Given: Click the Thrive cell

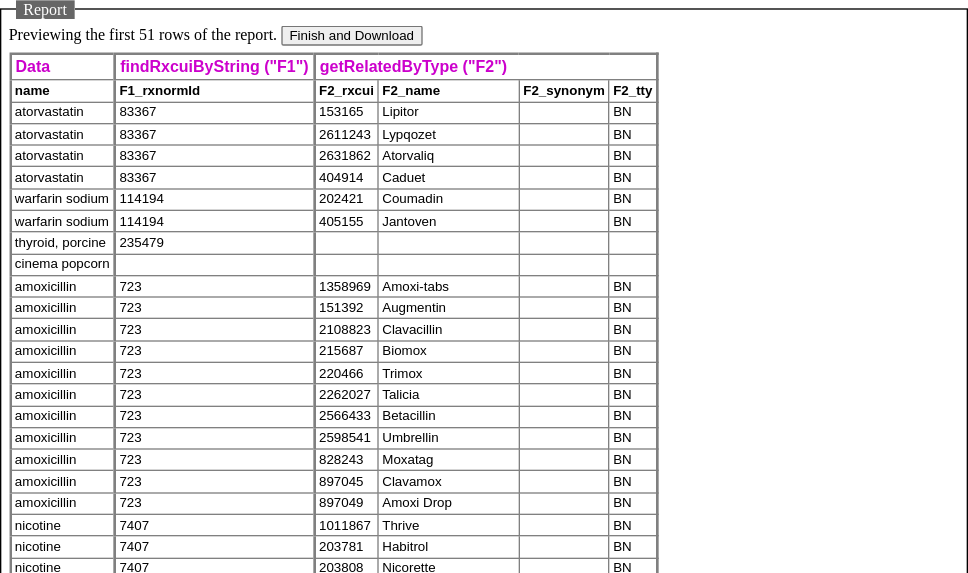Looking at the screenshot, I should pyautogui.click(x=449, y=525).
